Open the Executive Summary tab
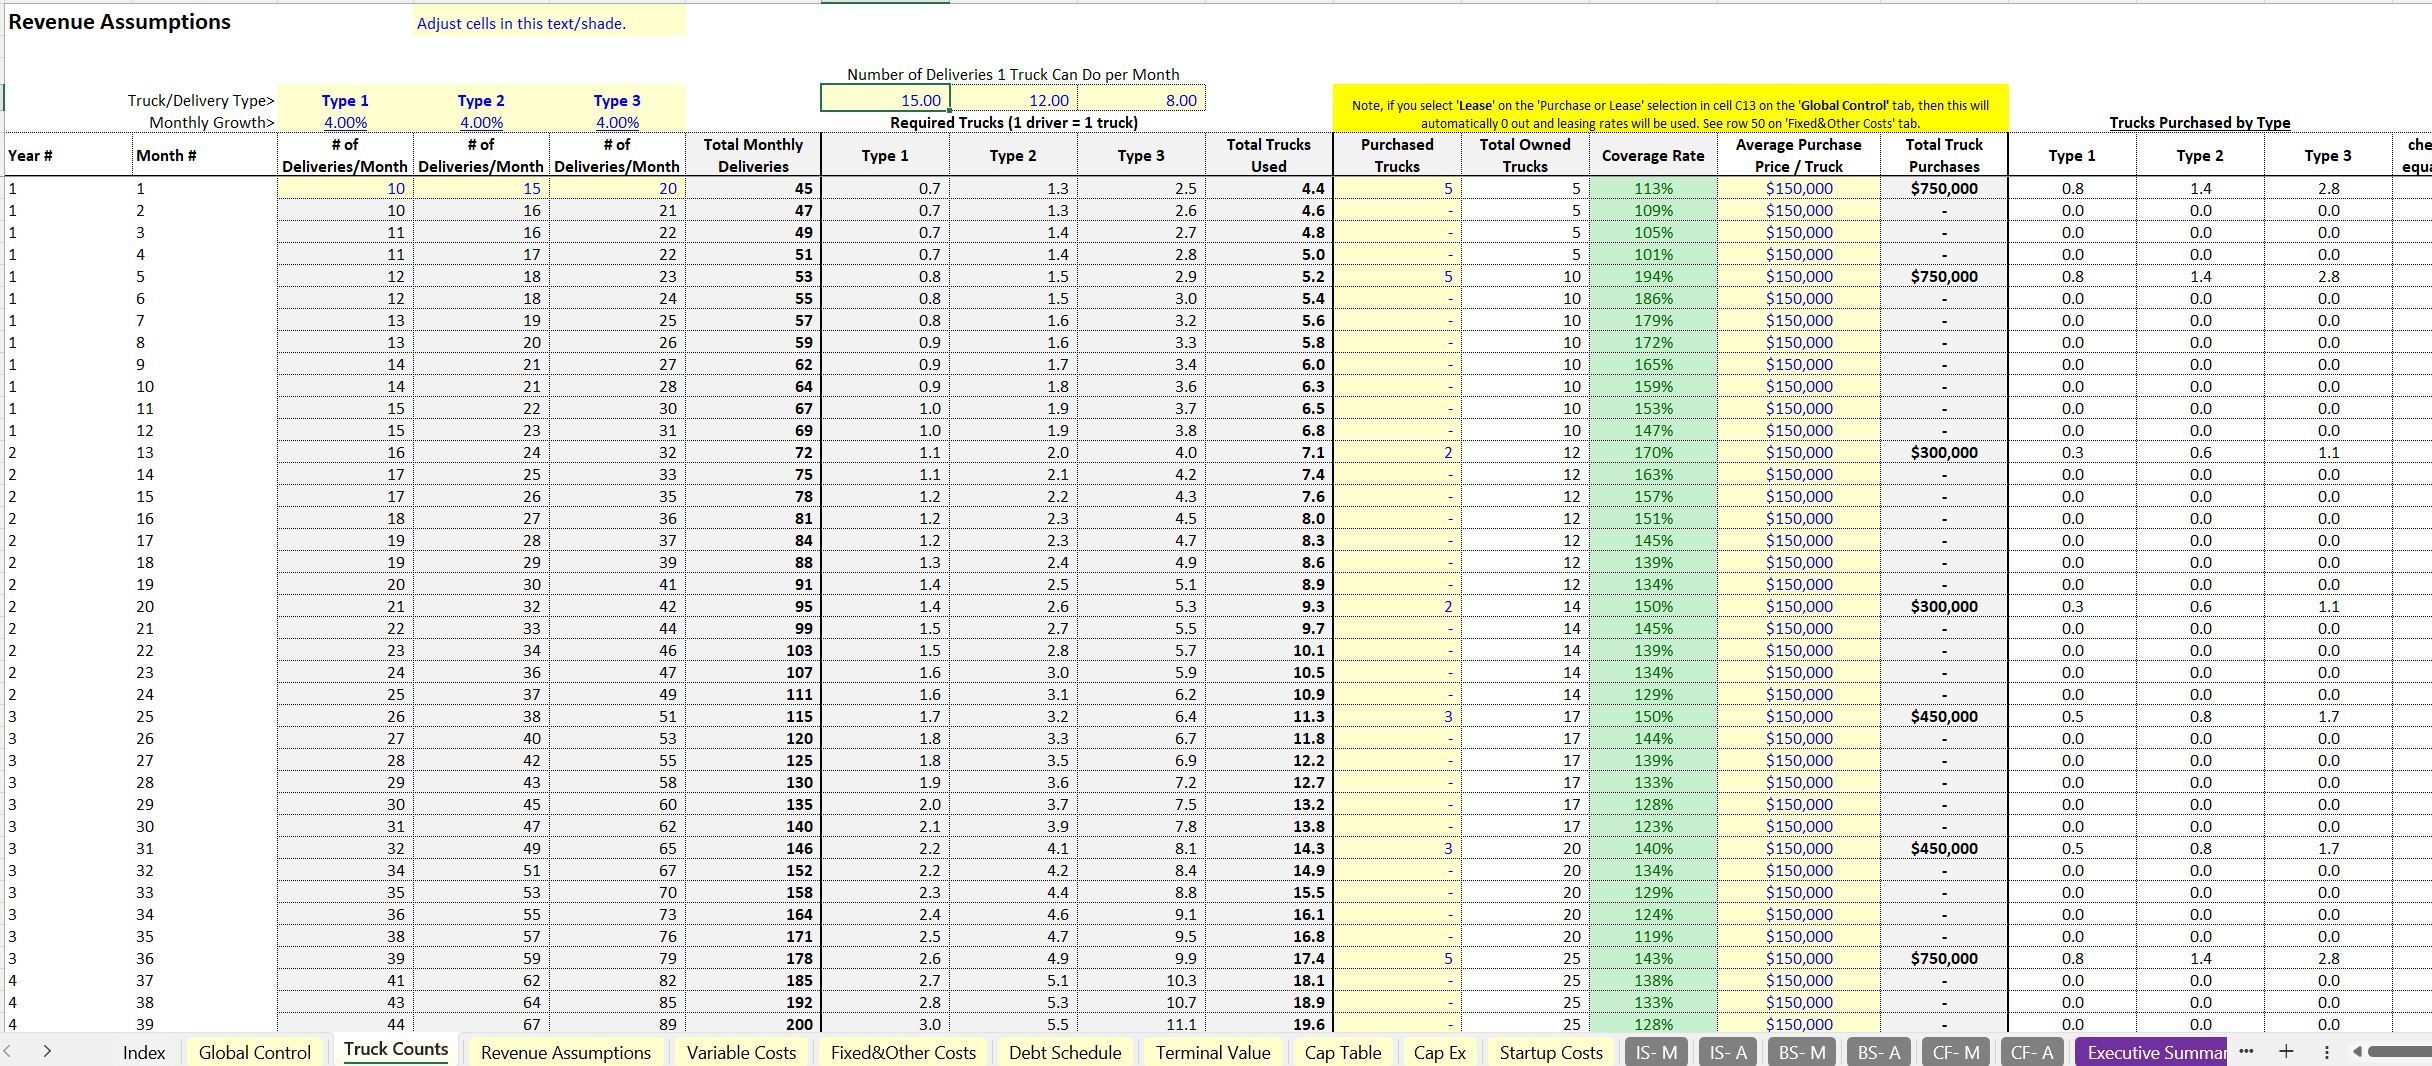Viewport: 2432px width, 1066px height. pos(2151,1052)
